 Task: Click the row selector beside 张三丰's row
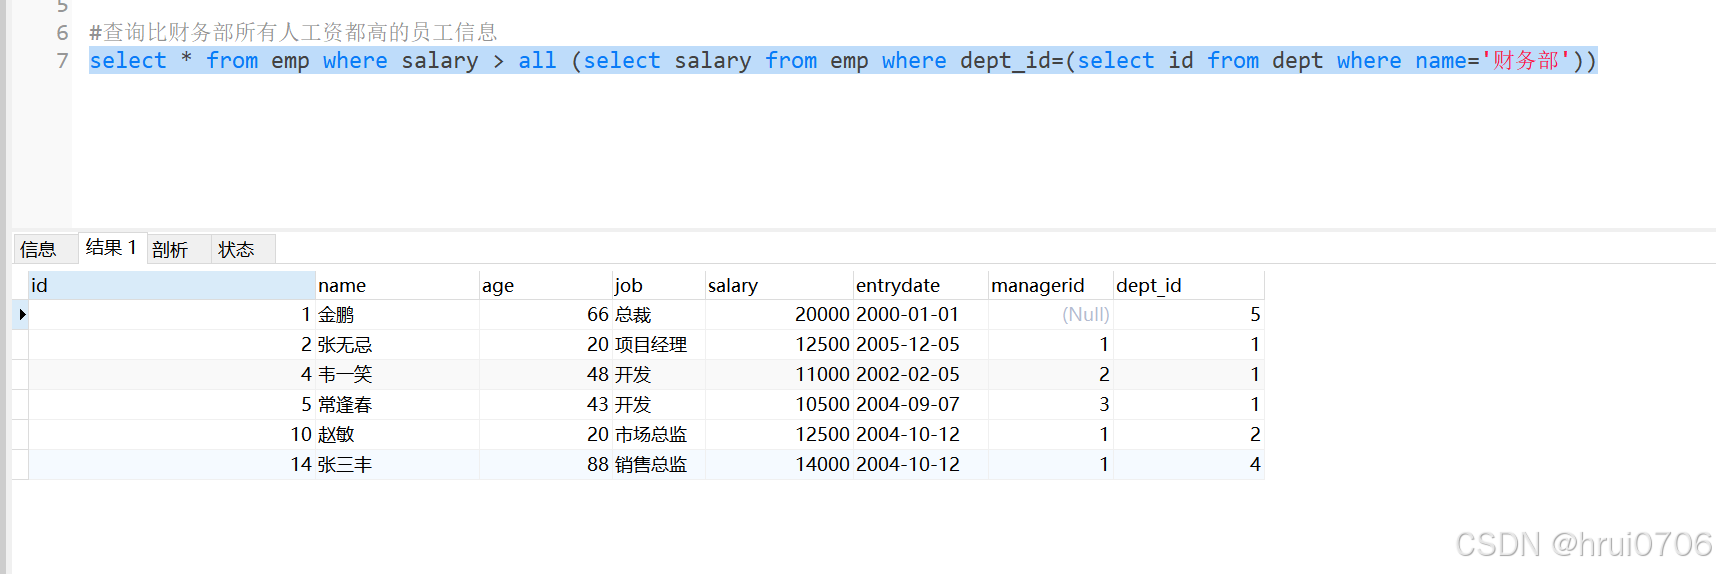pyautogui.click(x=21, y=465)
